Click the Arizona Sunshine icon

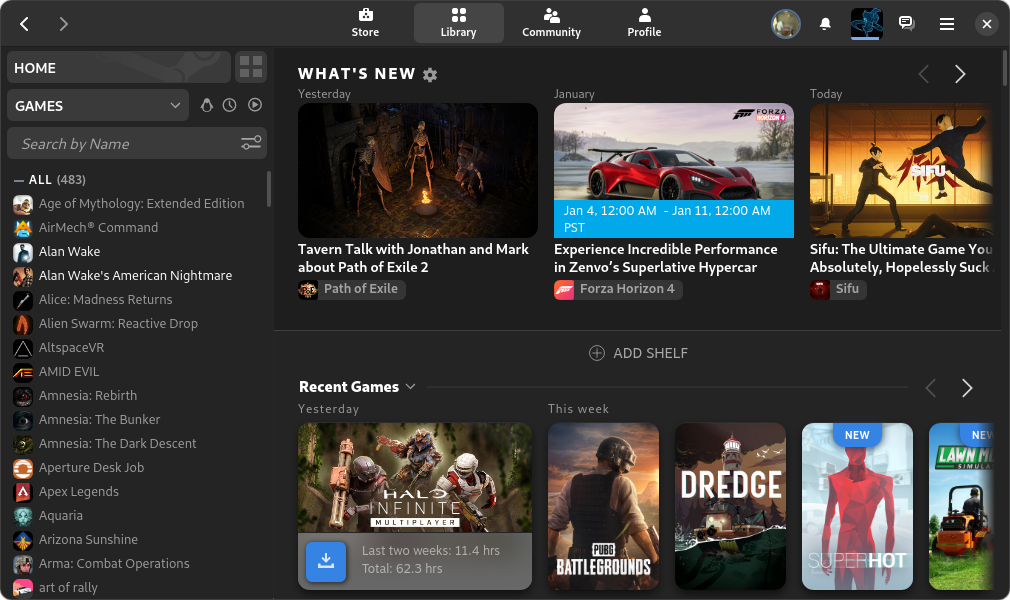point(23,540)
